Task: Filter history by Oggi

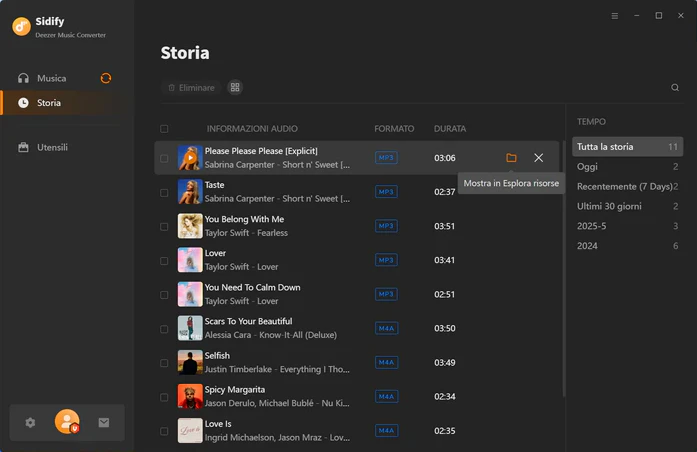Action: (x=627, y=167)
